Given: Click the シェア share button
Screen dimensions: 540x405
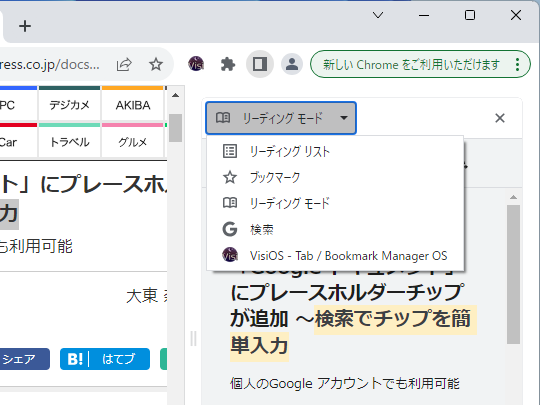Looking at the screenshot, I should pos(24,359).
